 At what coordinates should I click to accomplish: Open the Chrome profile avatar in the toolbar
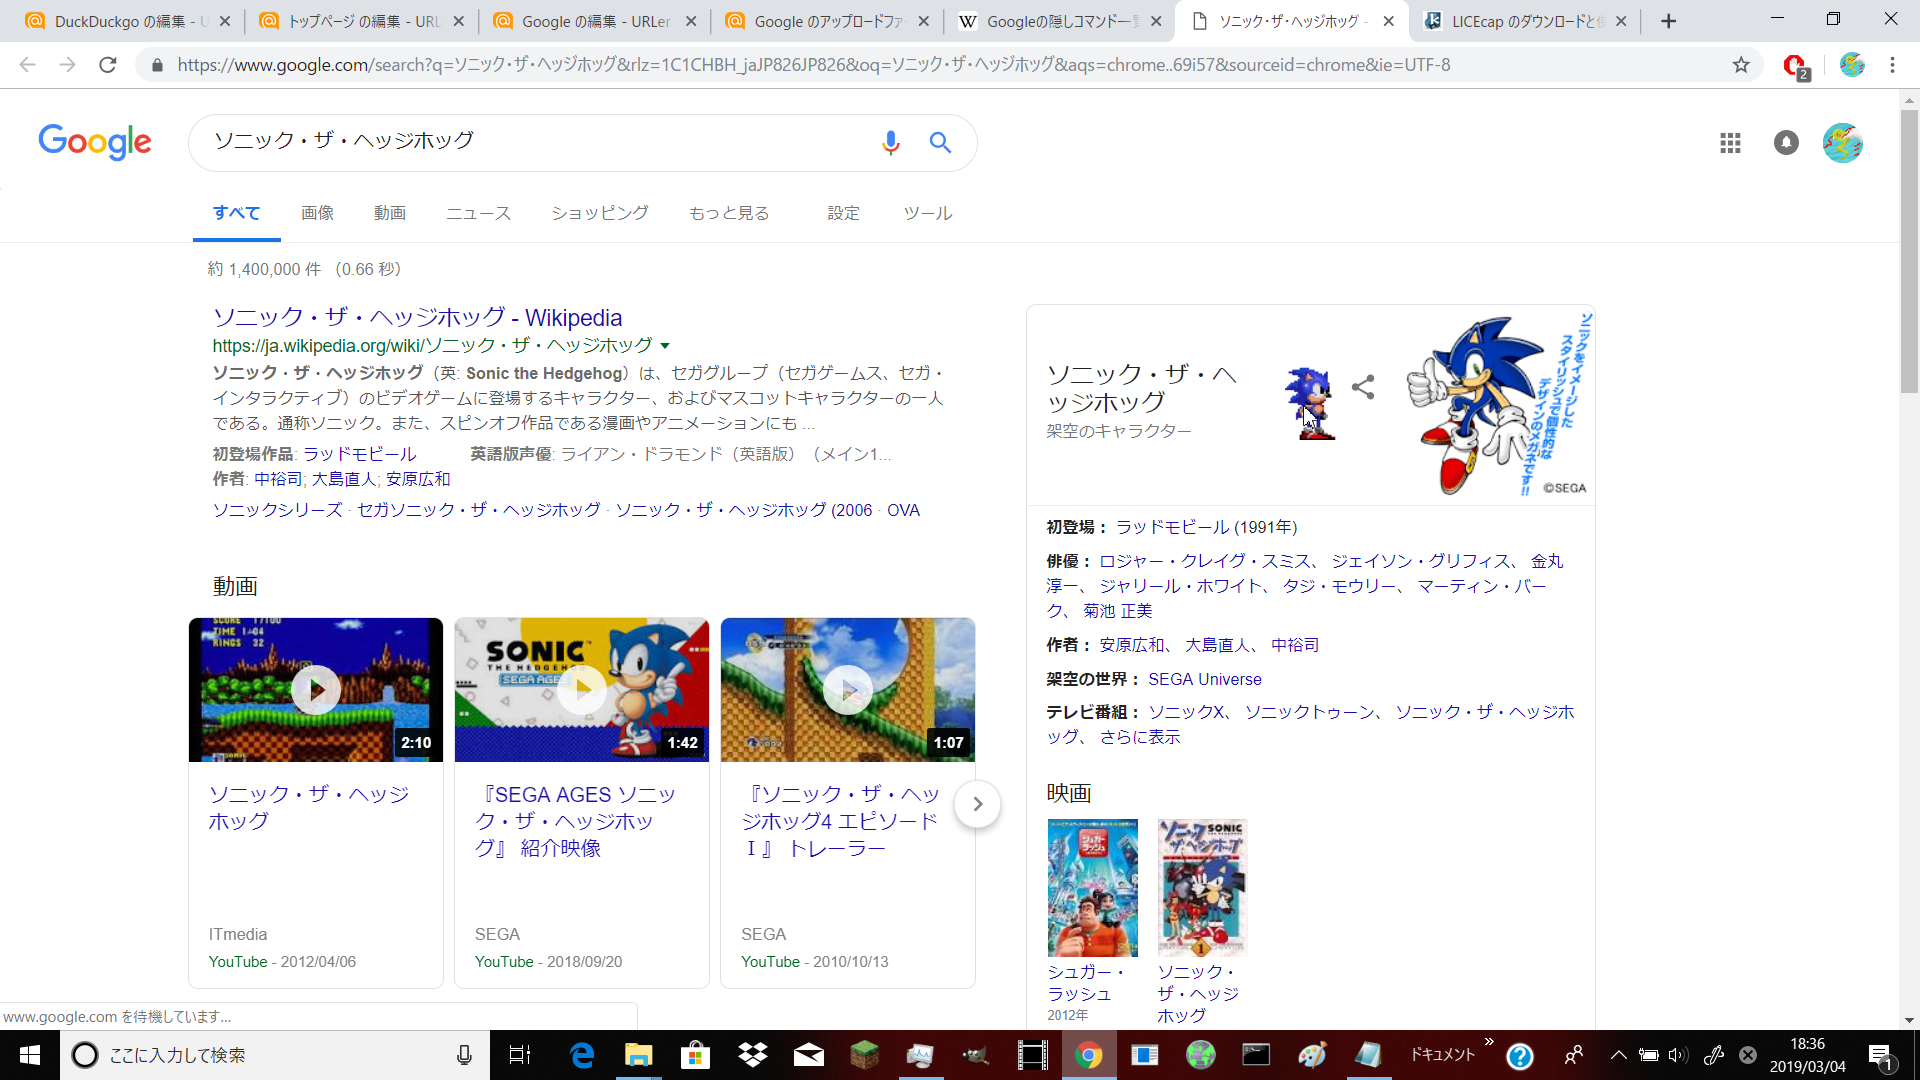coord(1852,65)
